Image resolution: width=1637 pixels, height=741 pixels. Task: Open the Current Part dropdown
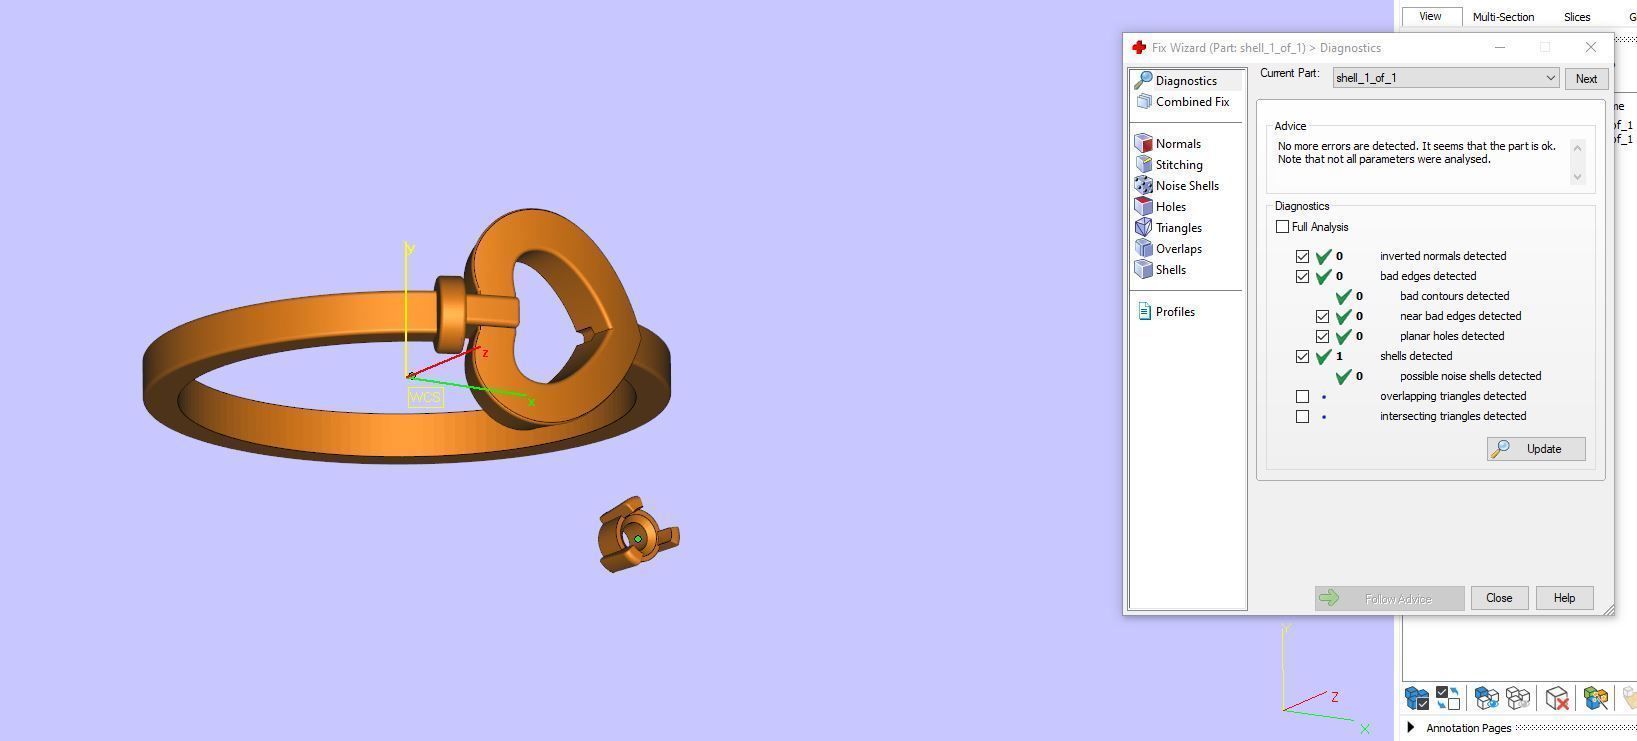point(1446,78)
